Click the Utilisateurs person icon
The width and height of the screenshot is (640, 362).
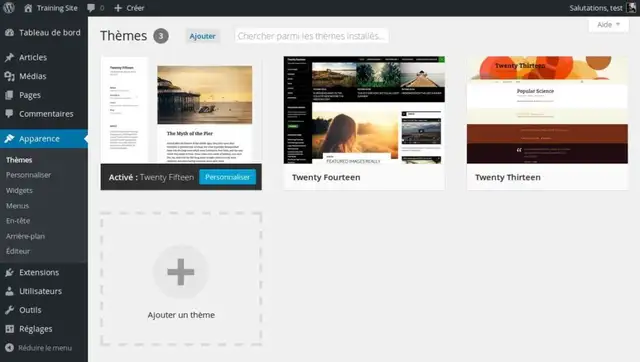click(x=9, y=291)
